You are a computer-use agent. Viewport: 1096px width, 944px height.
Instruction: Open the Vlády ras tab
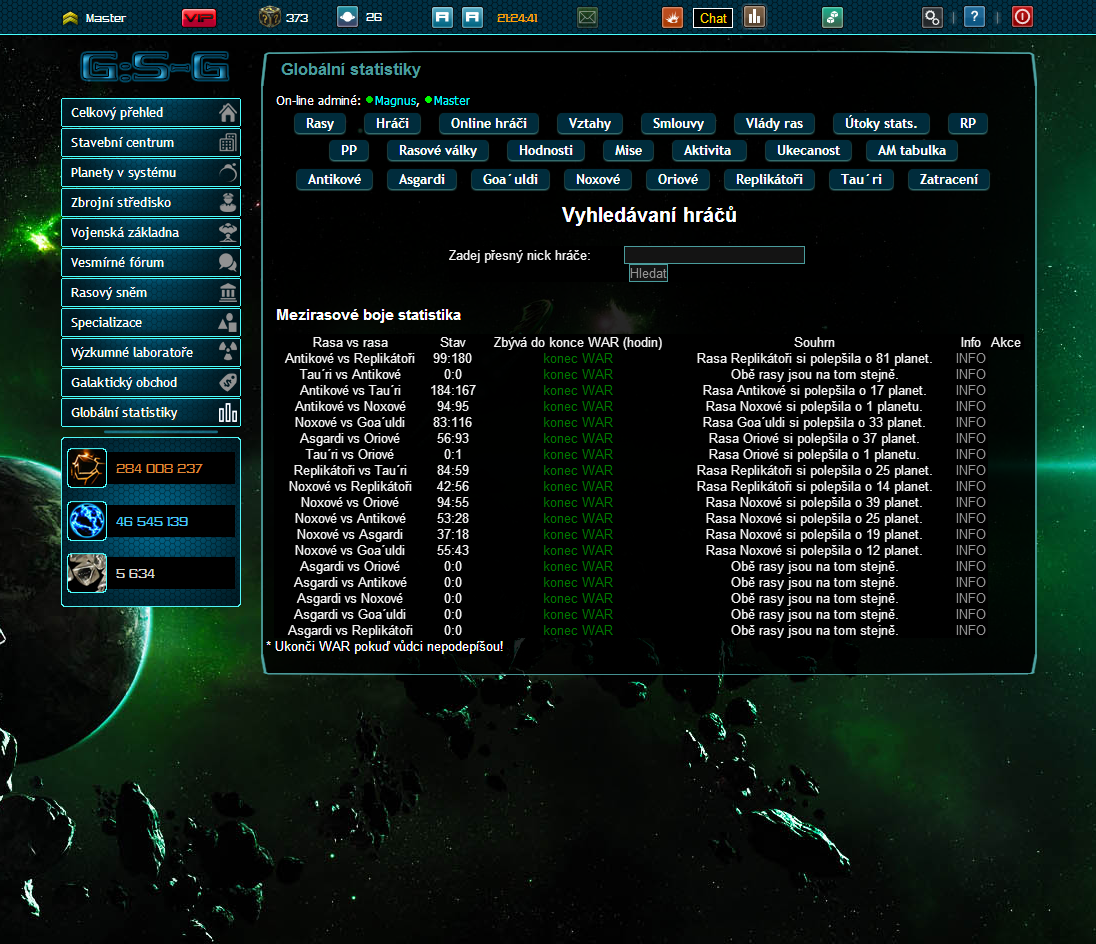[774, 124]
